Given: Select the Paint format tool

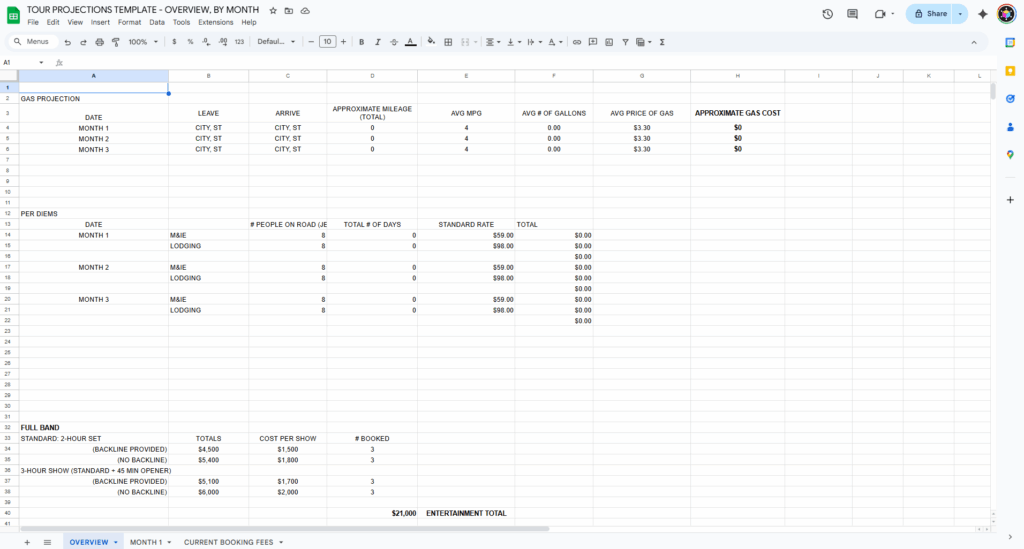Looking at the screenshot, I should (x=115, y=42).
